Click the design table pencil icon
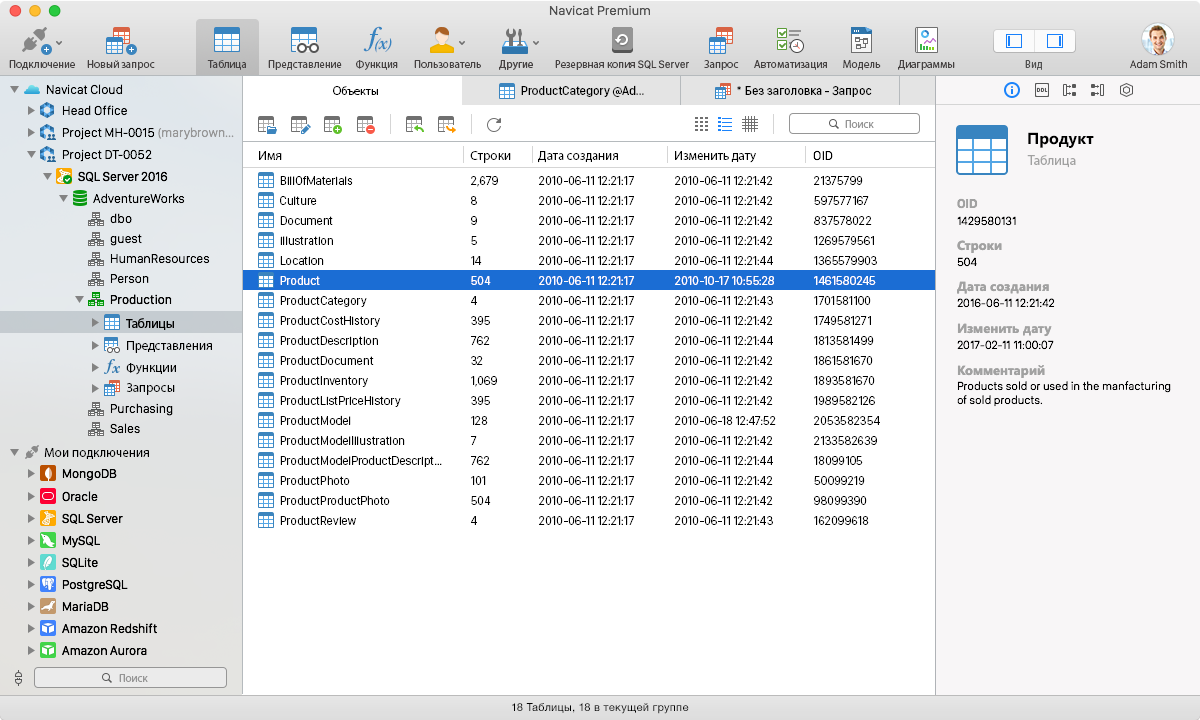Image resolution: width=1200 pixels, height=720 pixels. [300, 125]
